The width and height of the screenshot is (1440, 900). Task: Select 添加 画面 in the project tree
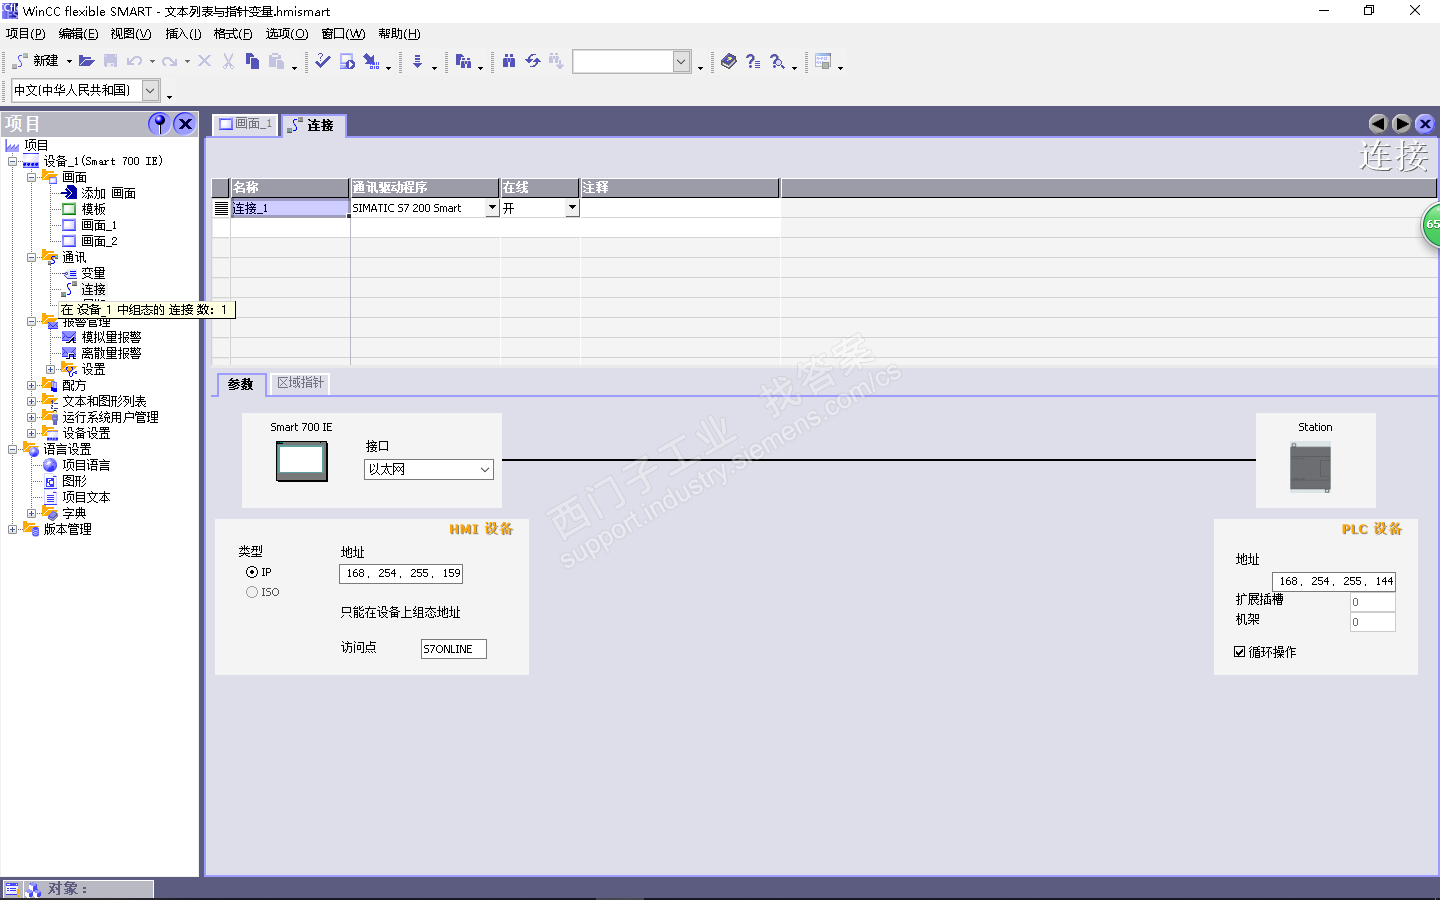tap(108, 193)
